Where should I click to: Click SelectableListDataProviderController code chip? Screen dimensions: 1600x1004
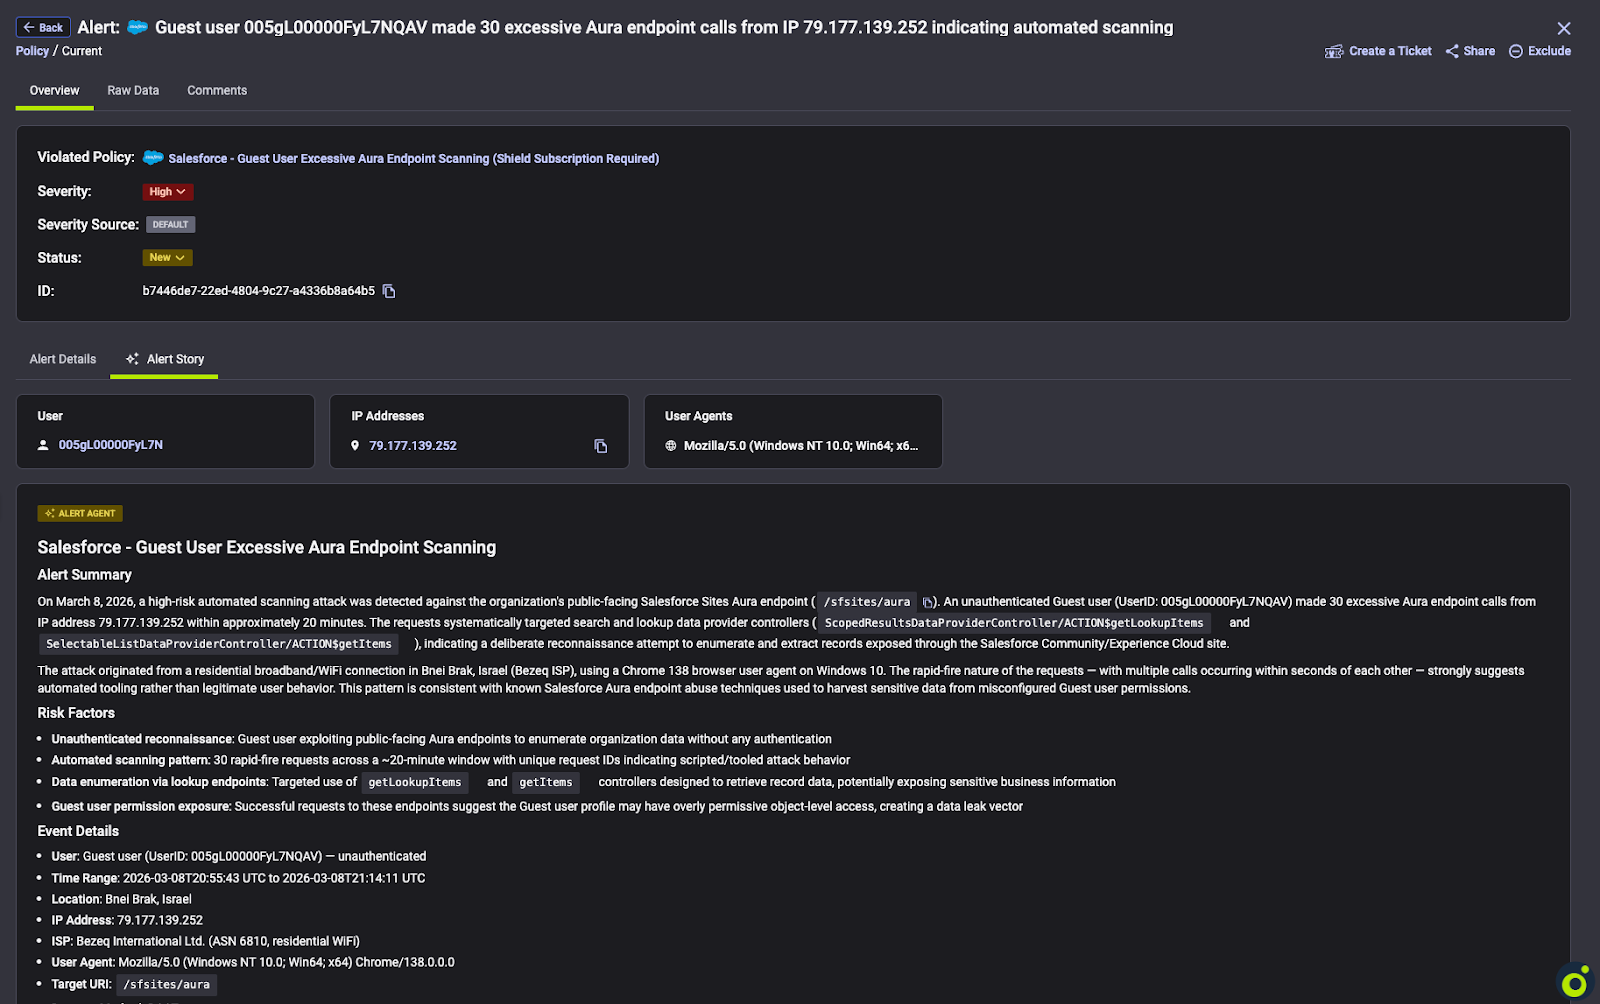pos(219,644)
